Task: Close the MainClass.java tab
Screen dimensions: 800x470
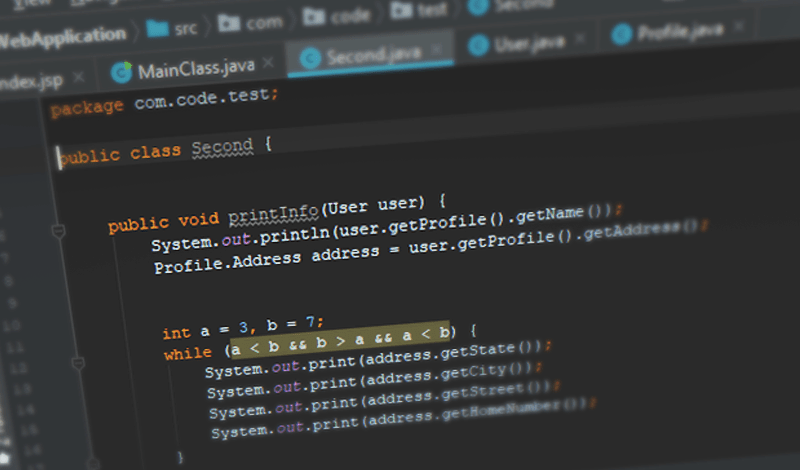Action: click(x=268, y=63)
